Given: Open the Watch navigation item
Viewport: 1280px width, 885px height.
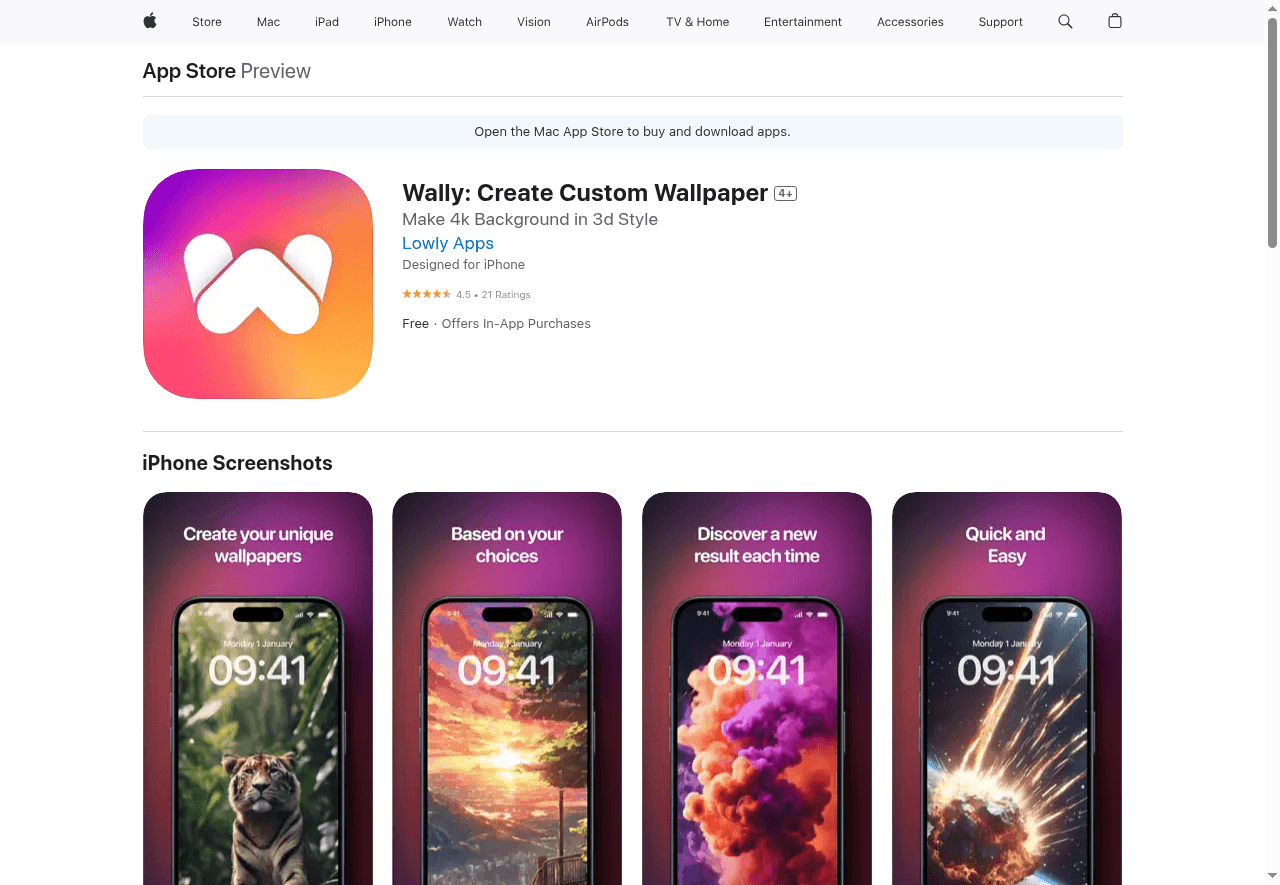Looking at the screenshot, I should point(464,22).
